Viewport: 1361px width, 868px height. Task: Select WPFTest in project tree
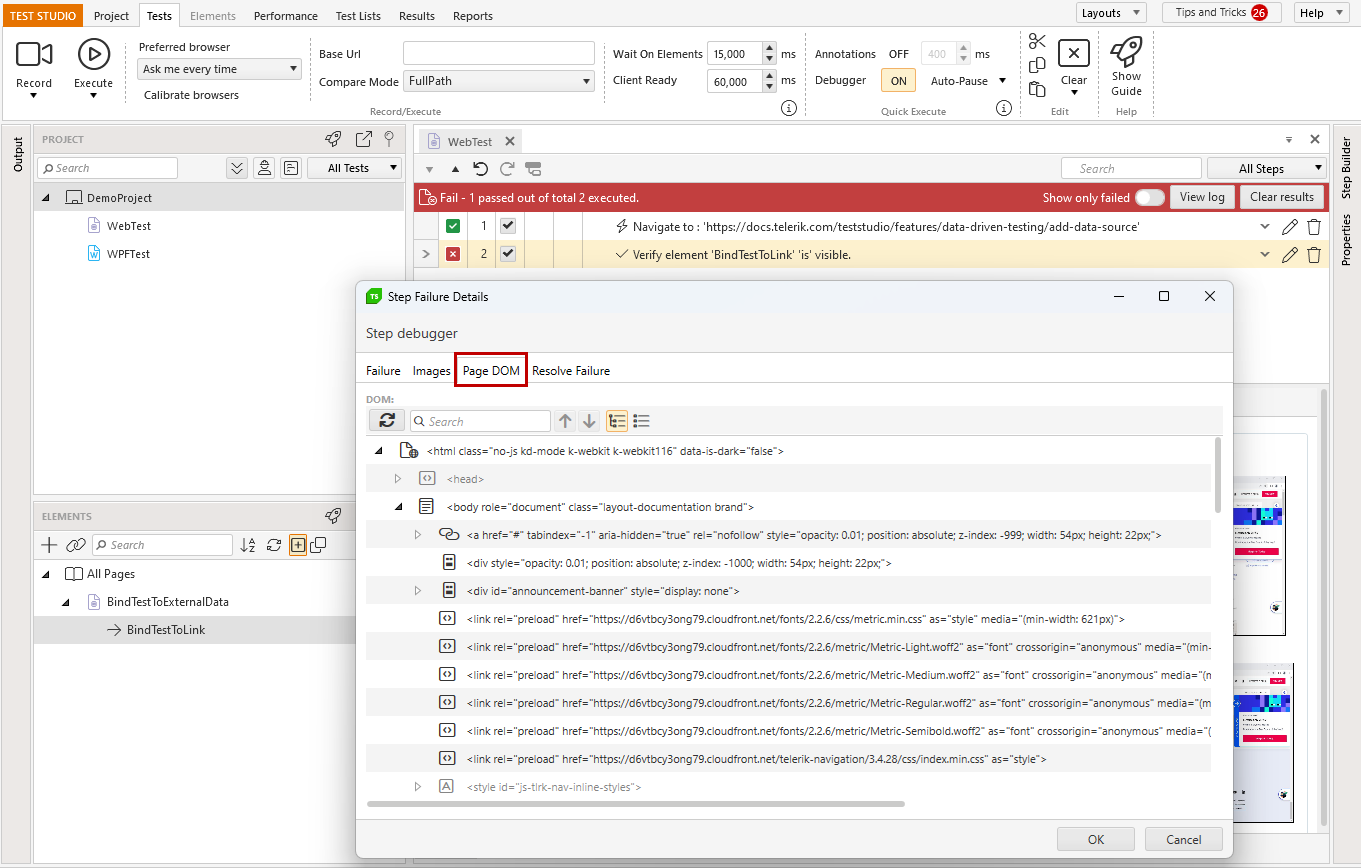click(128, 254)
